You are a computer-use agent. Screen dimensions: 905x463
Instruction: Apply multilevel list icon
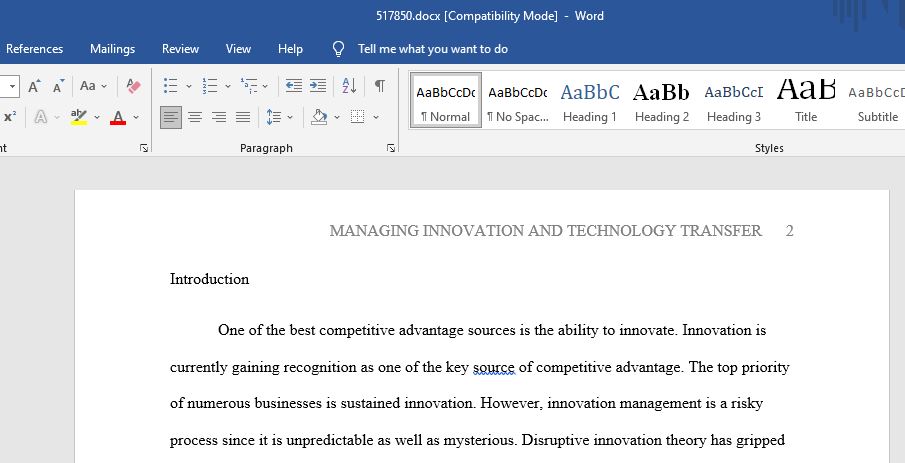click(249, 86)
